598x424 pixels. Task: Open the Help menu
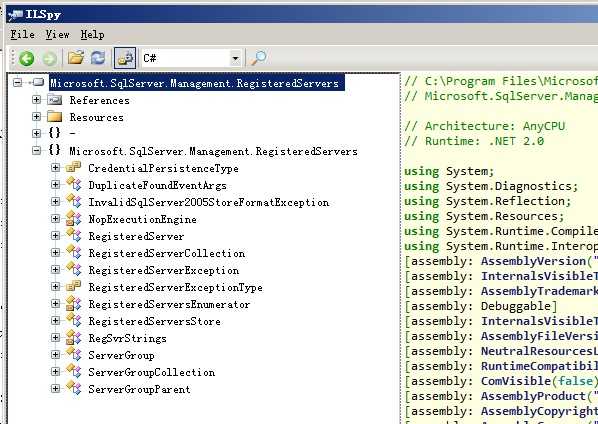pos(92,35)
